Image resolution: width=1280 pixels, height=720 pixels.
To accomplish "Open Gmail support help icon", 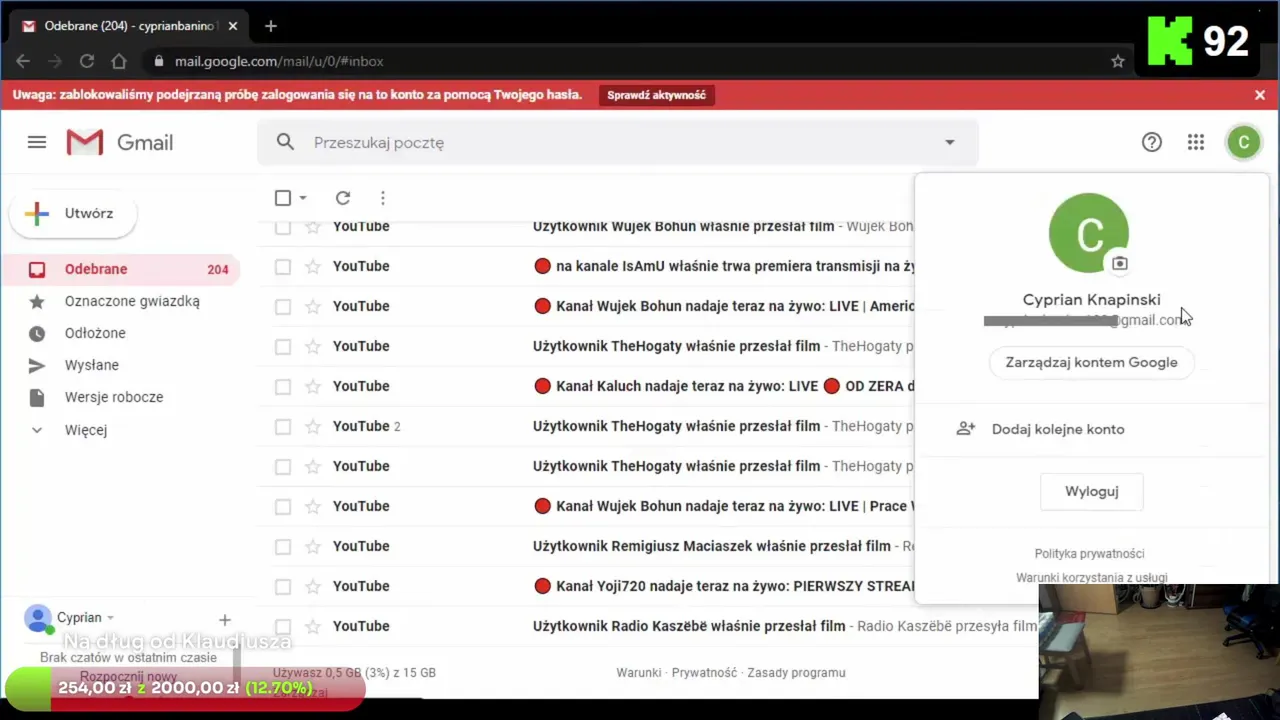I will [x=1152, y=142].
